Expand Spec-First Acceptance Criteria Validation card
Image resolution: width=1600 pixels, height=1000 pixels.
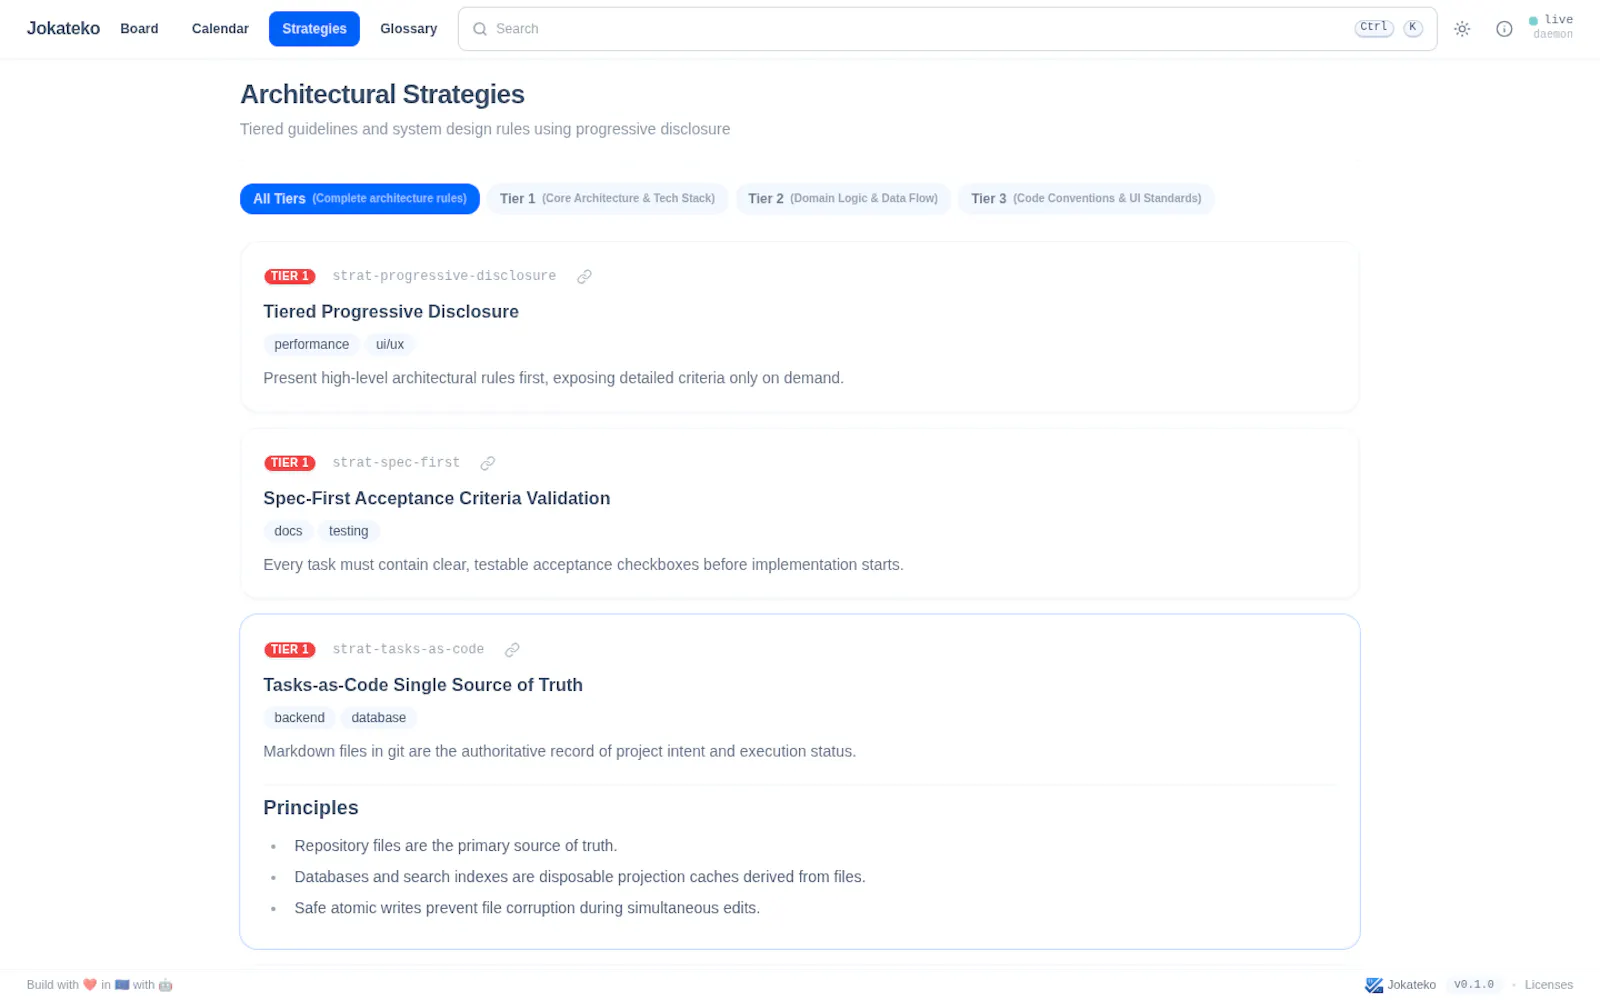(x=436, y=499)
